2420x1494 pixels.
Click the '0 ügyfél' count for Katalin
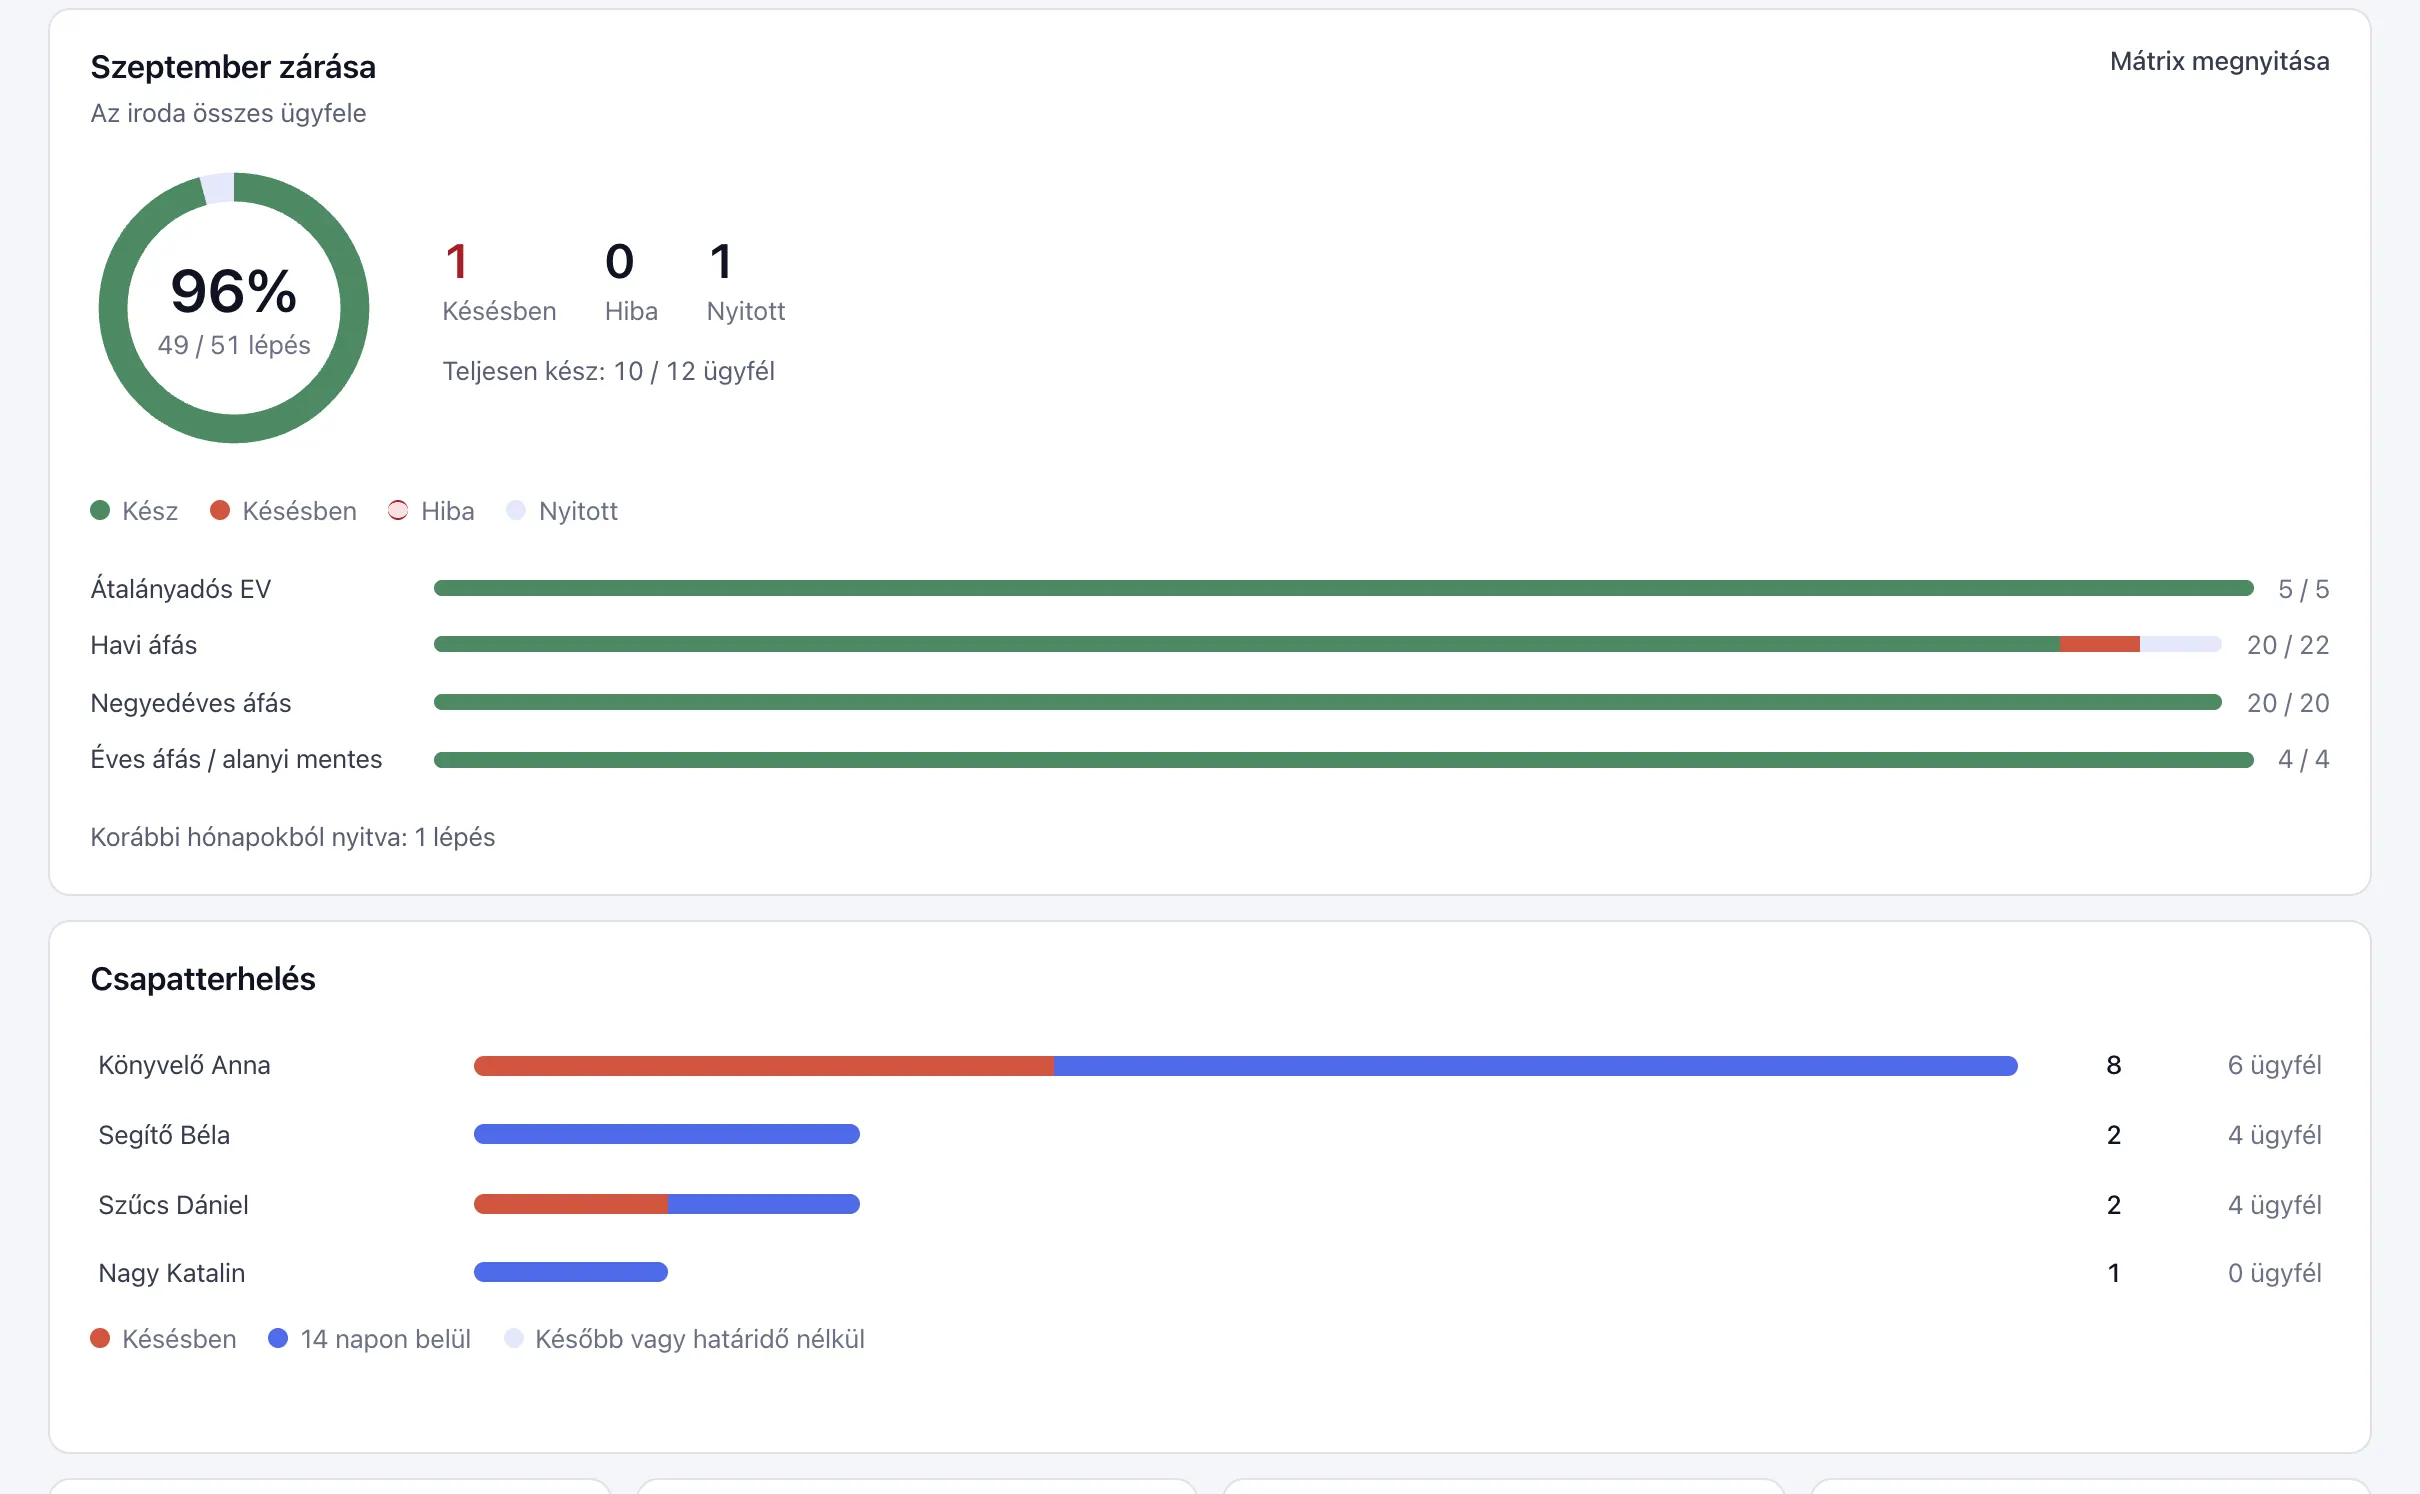[x=2274, y=1273]
